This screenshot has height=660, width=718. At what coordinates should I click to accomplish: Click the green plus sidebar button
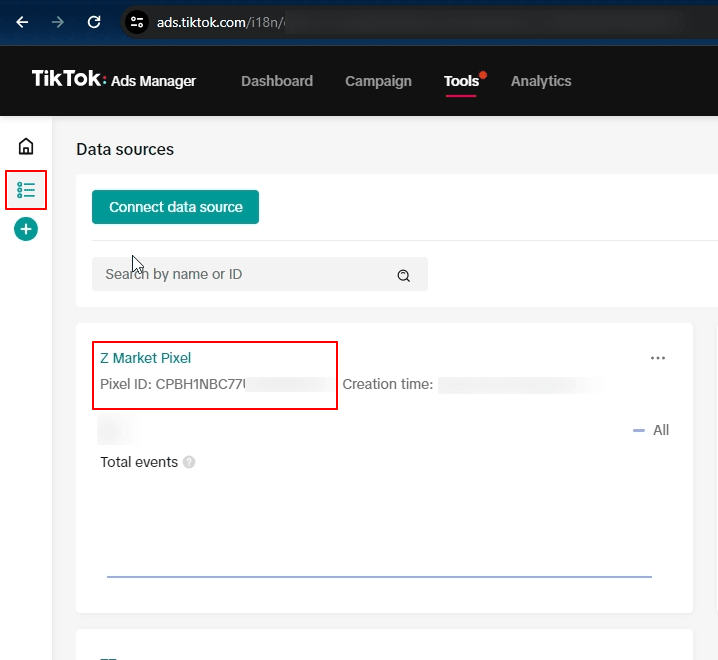pos(26,229)
